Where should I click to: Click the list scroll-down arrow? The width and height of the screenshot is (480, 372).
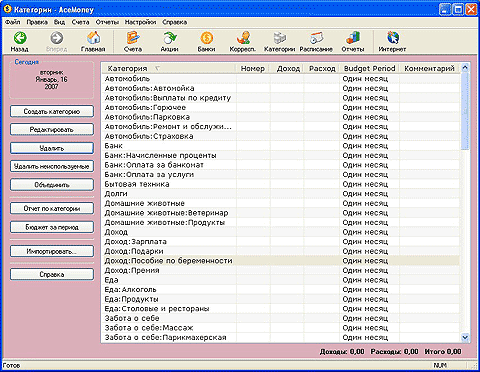point(465,337)
